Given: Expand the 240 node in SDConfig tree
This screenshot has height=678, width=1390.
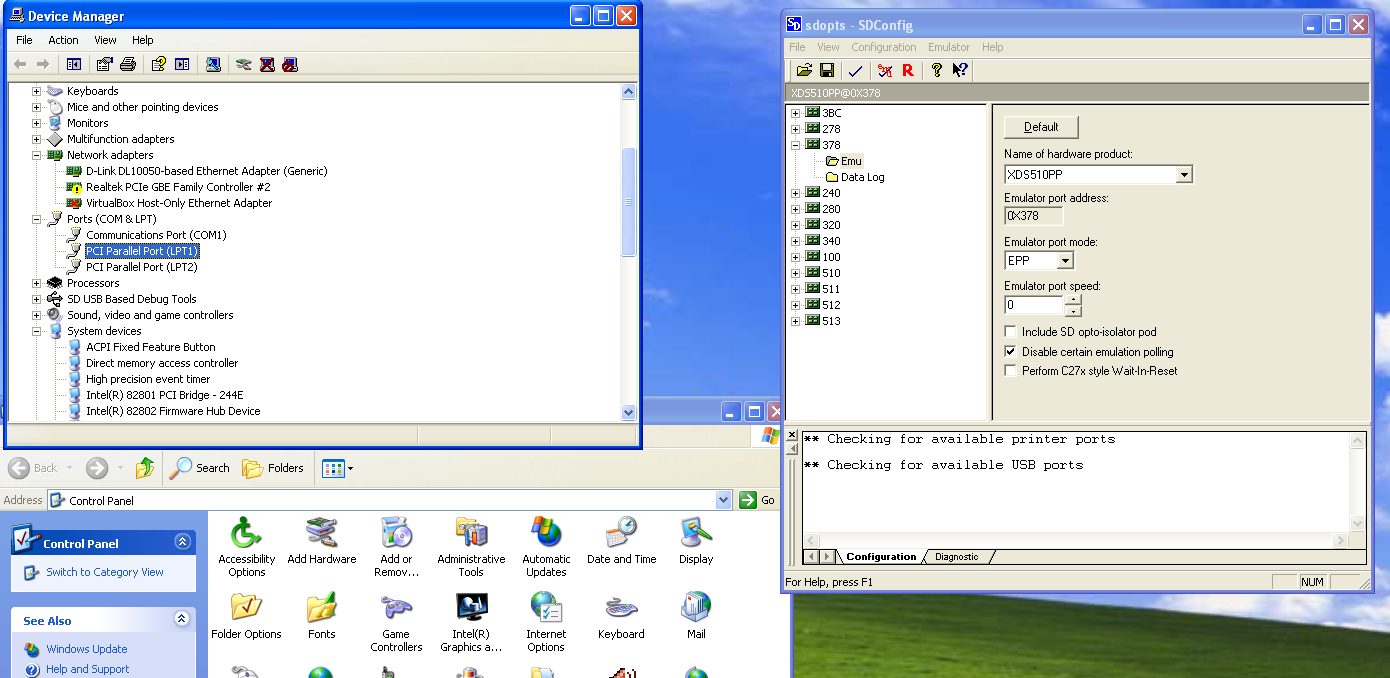Looking at the screenshot, I should coord(796,193).
